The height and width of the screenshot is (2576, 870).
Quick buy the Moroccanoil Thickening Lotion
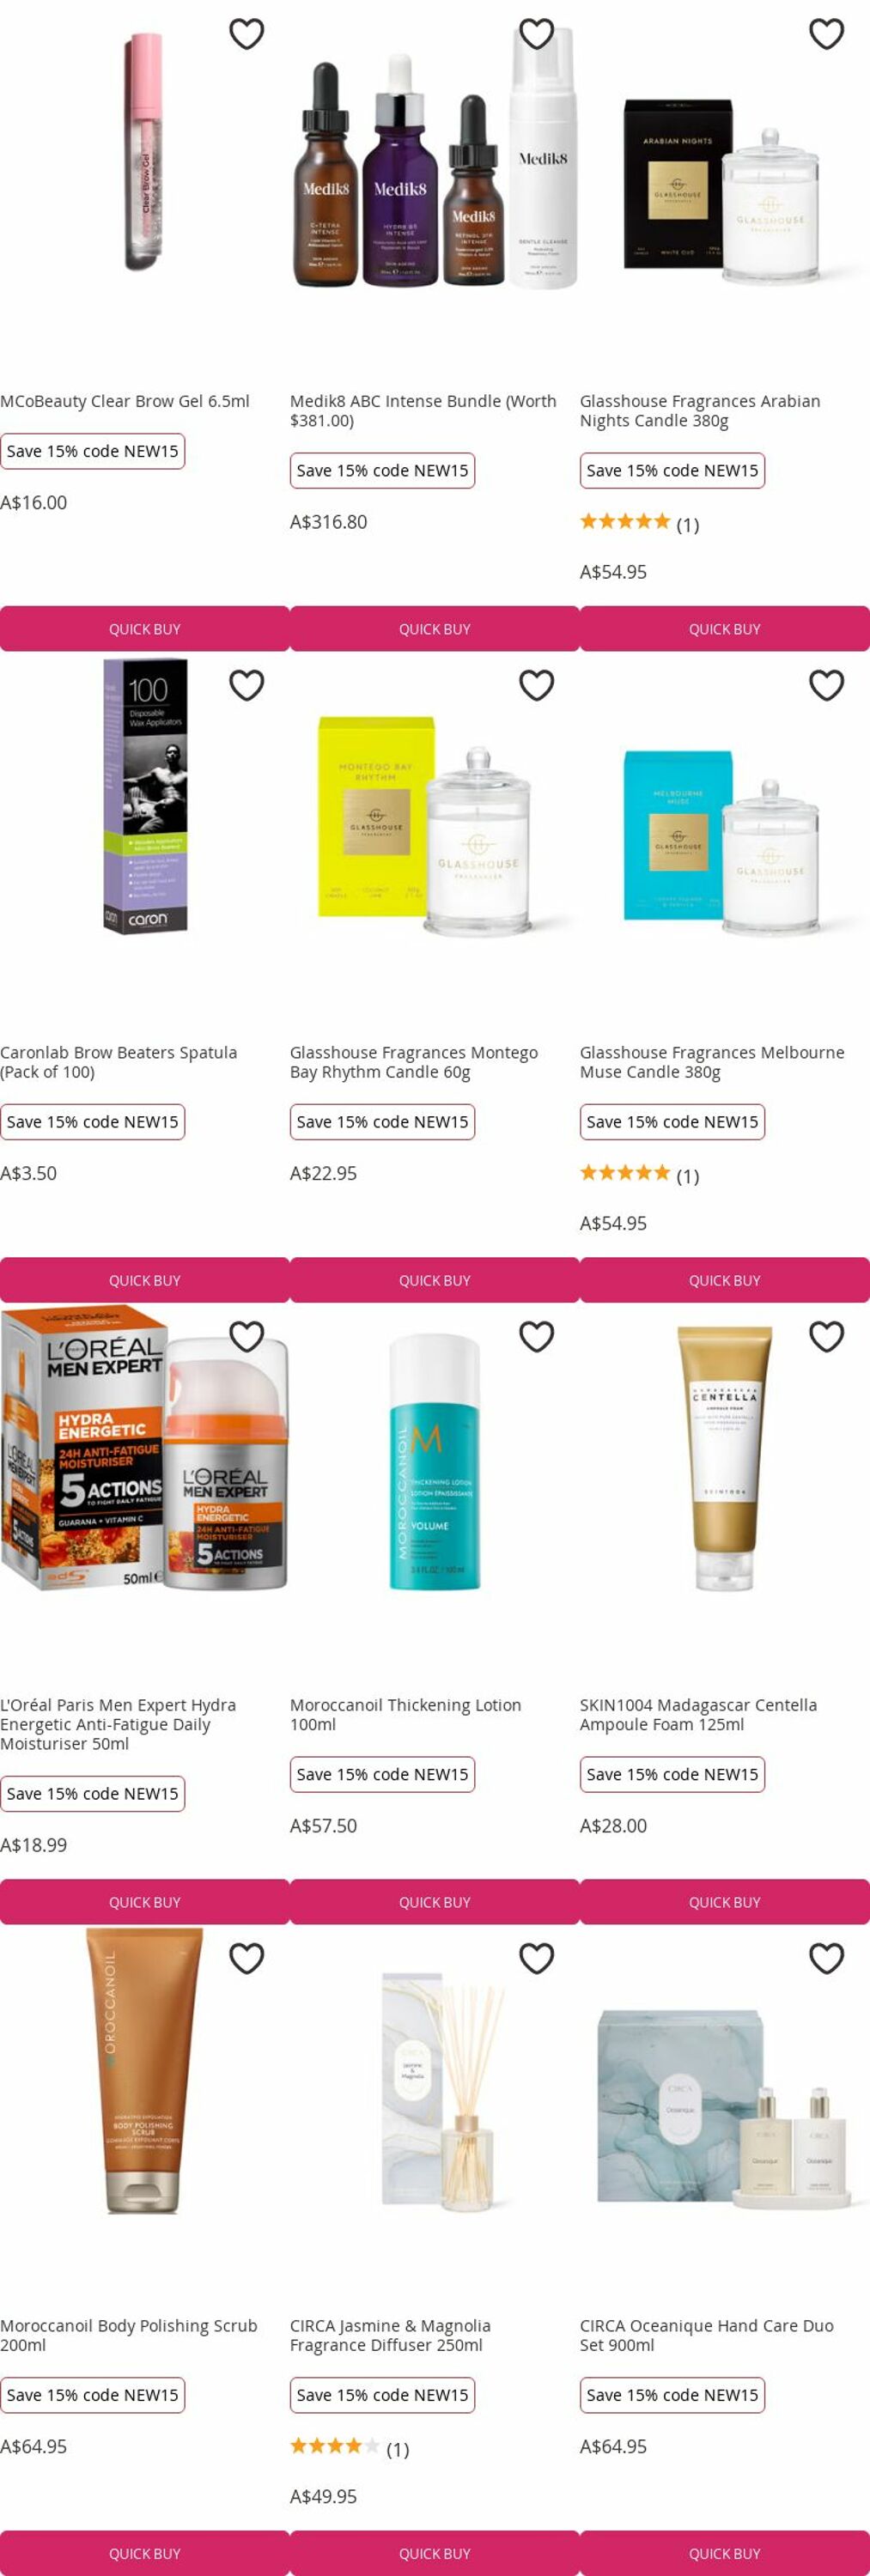pos(435,1902)
